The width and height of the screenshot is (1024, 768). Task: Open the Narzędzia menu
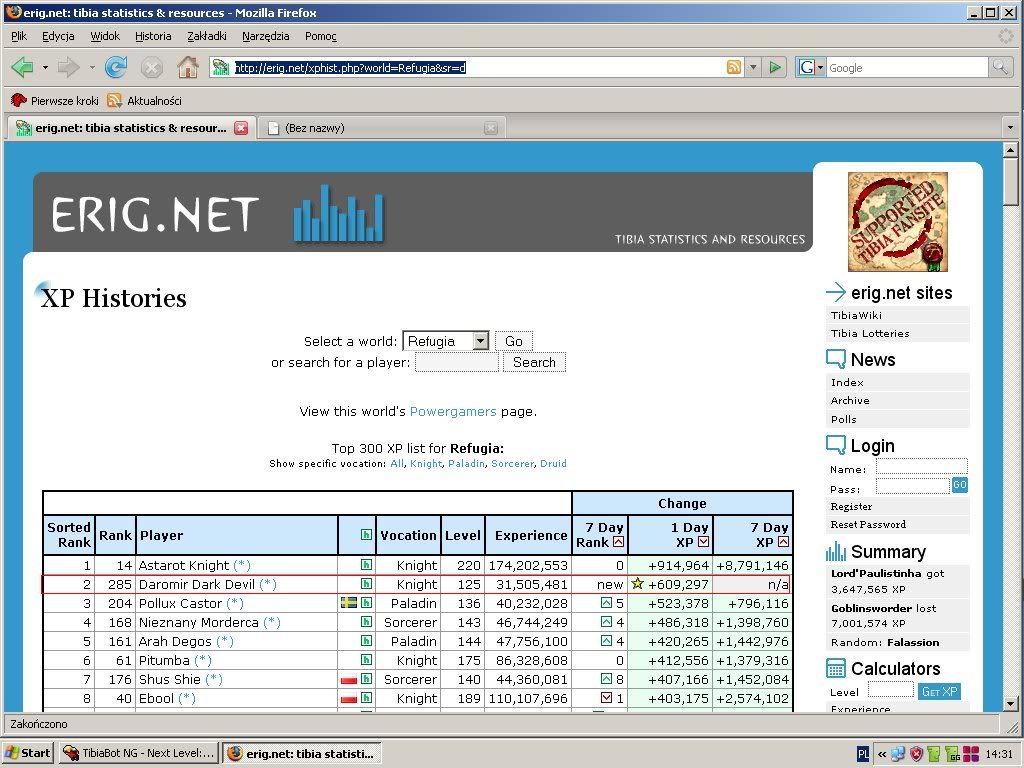[x=265, y=36]
